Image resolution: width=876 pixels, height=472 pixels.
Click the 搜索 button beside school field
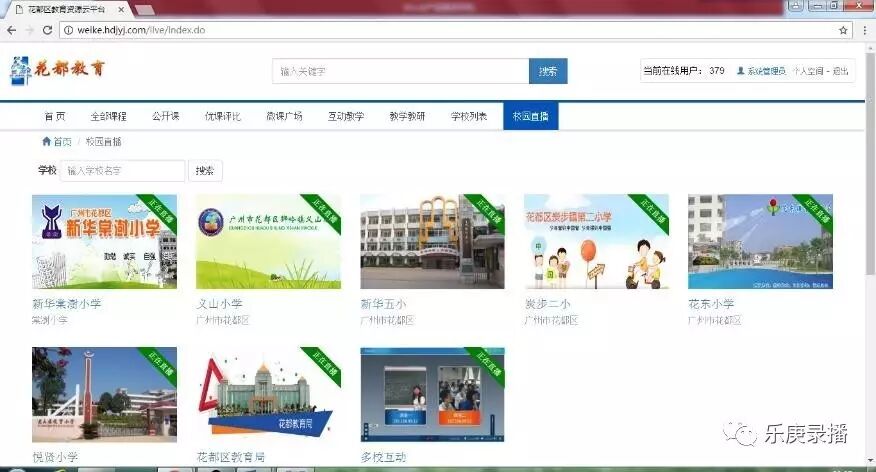click(205, 170)
